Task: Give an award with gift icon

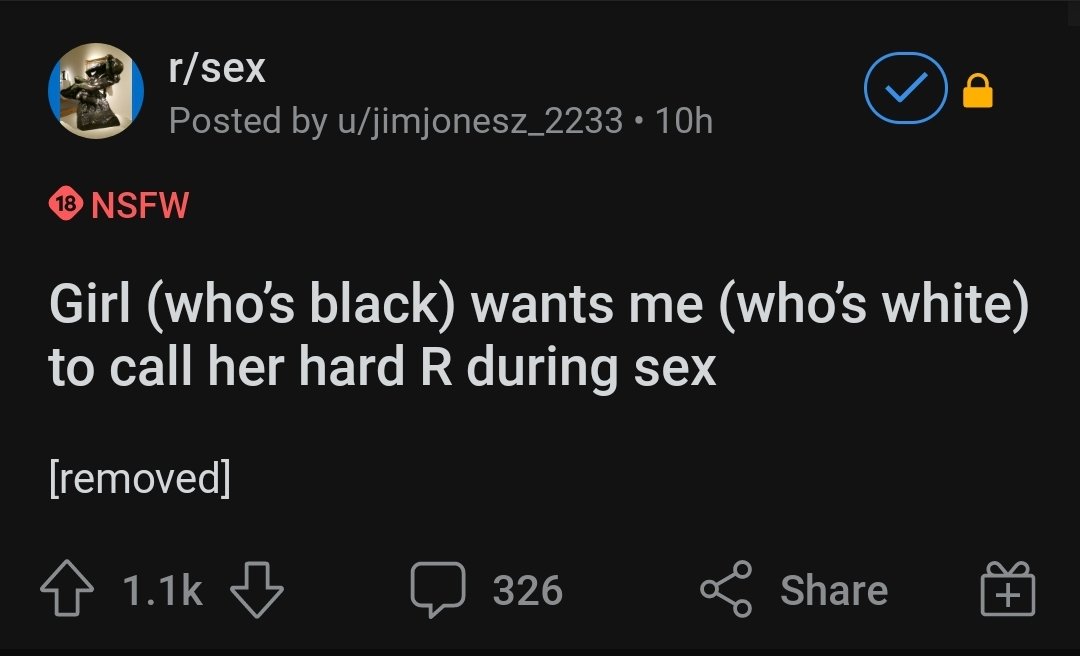Action: 1008,589
